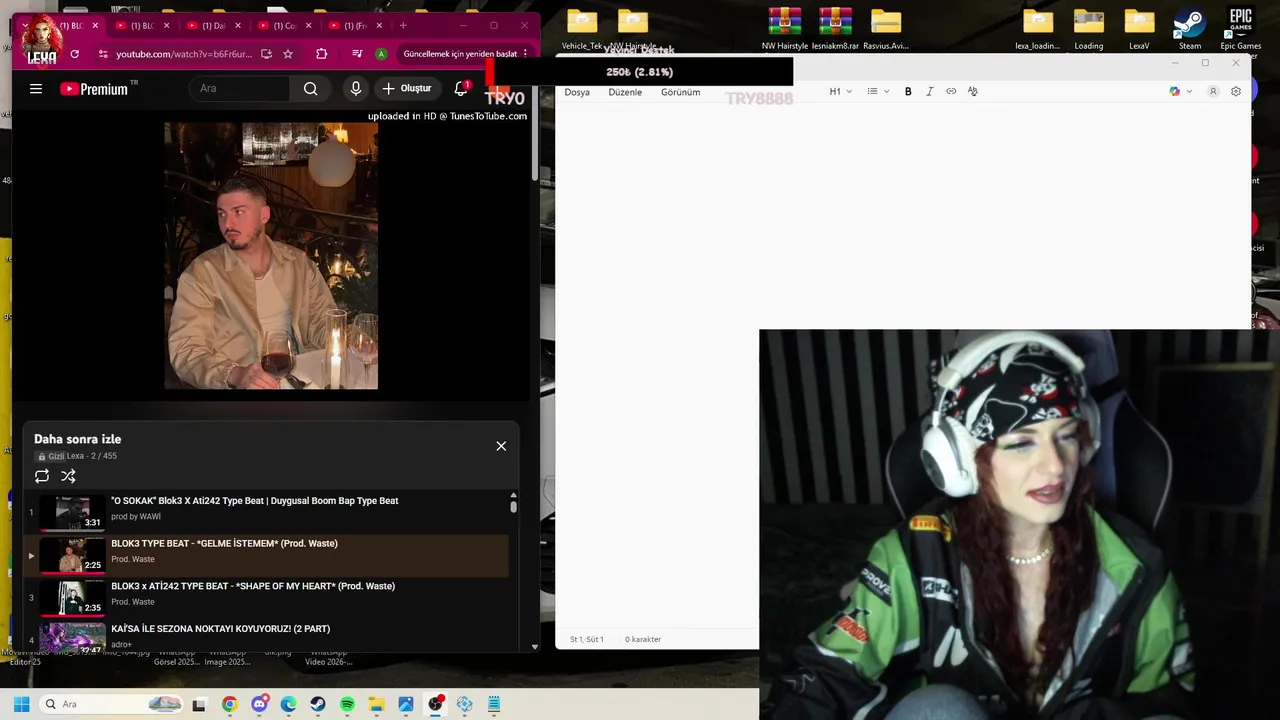Open Windows Start button
Image resolution: width=1280 pixels, height=720 pixels.
(21, 704)
